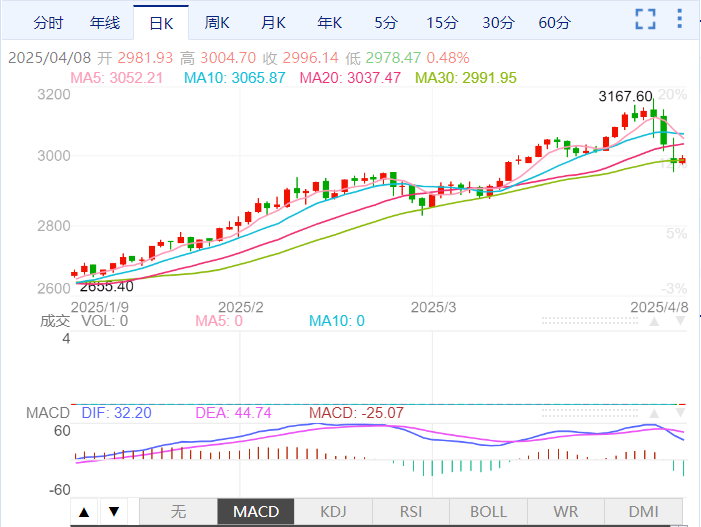Click the DEA: 44.74 value
The height and width of the screenshot is (527, 701).
(x=233, y=413)
